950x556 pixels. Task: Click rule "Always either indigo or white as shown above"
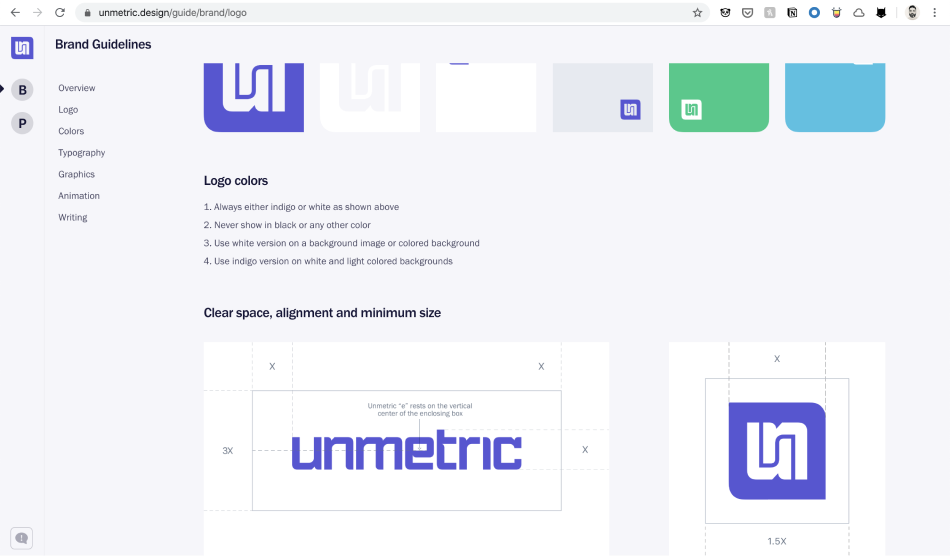301,207
